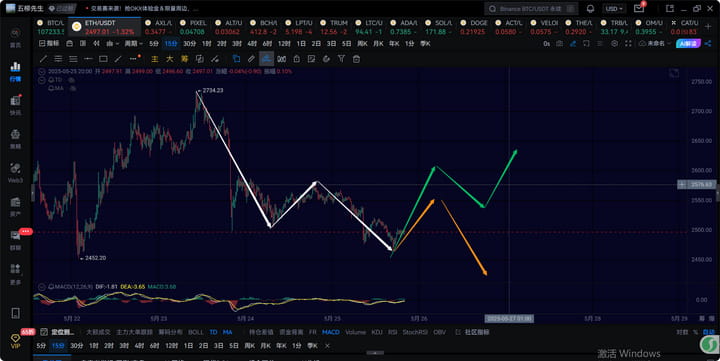
Task: Open the 指标 indicators button
Action: [x=49, y=44]
